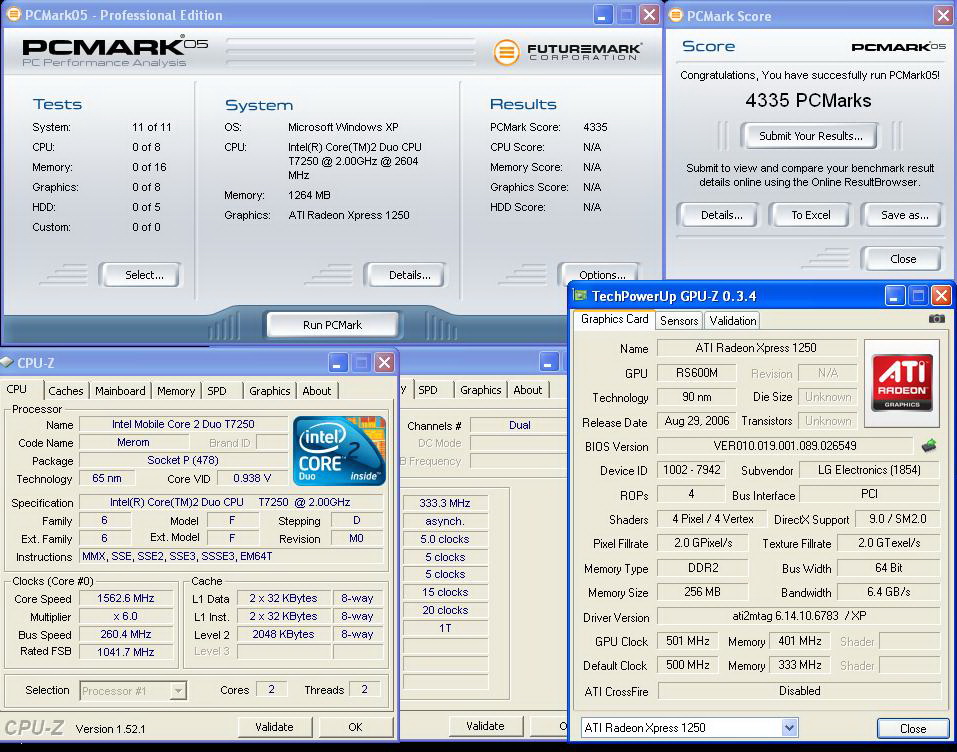Click the CPU-Z title bar app icon

pos(7,363)
